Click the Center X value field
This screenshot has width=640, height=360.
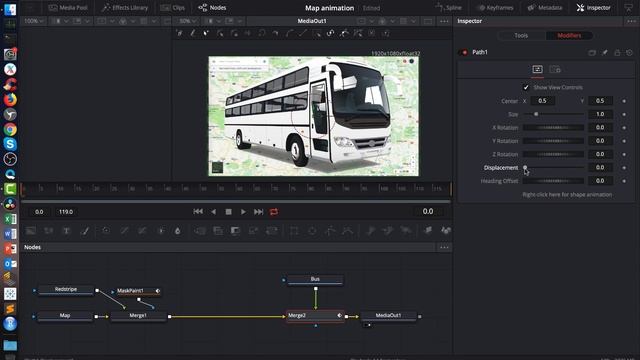pos(542,101)
